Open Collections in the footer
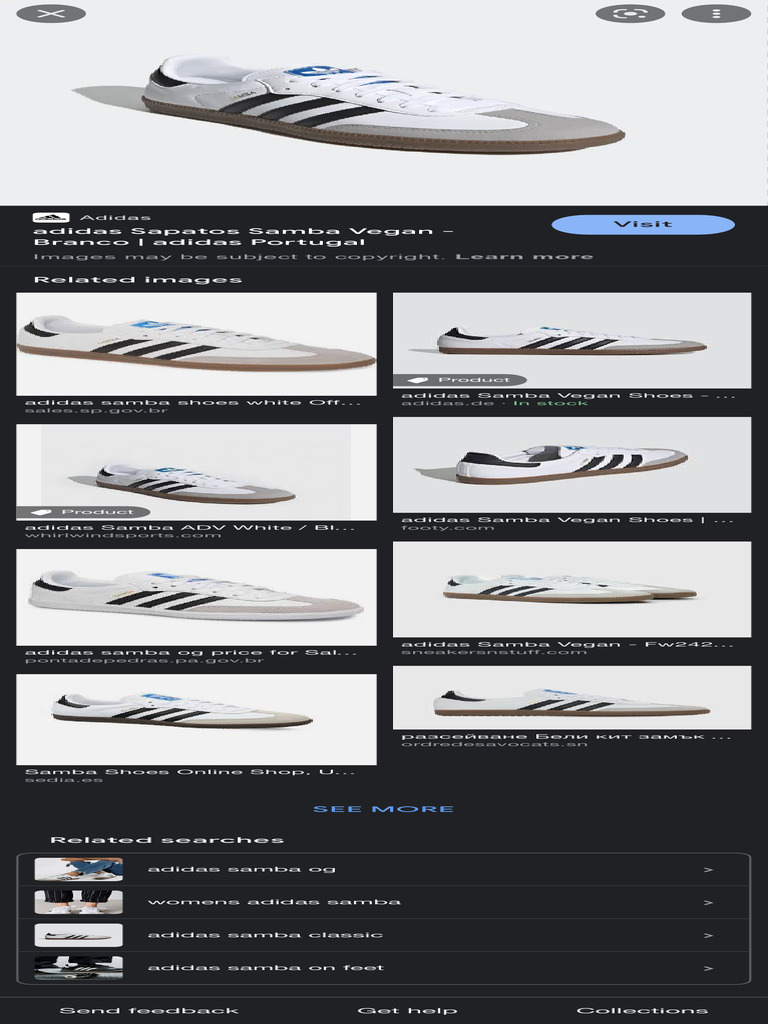The image size is (768, 1024). tap(642, 1011)
